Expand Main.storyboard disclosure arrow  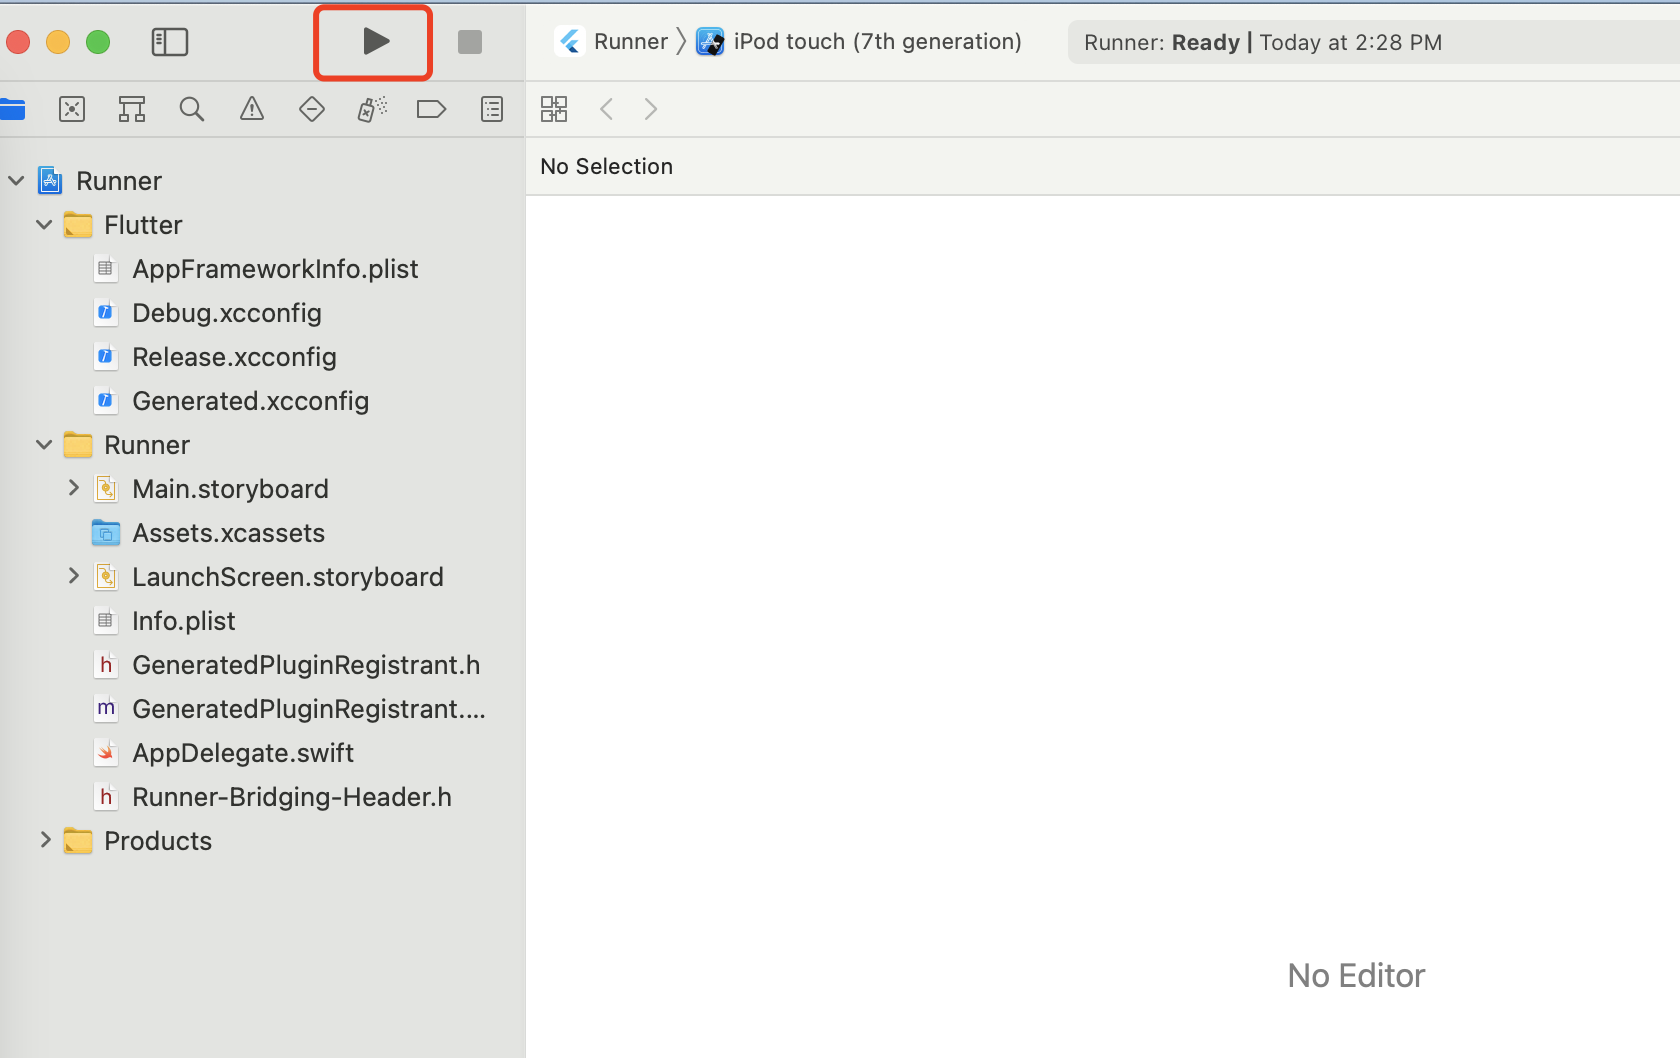tap(73, 488)
